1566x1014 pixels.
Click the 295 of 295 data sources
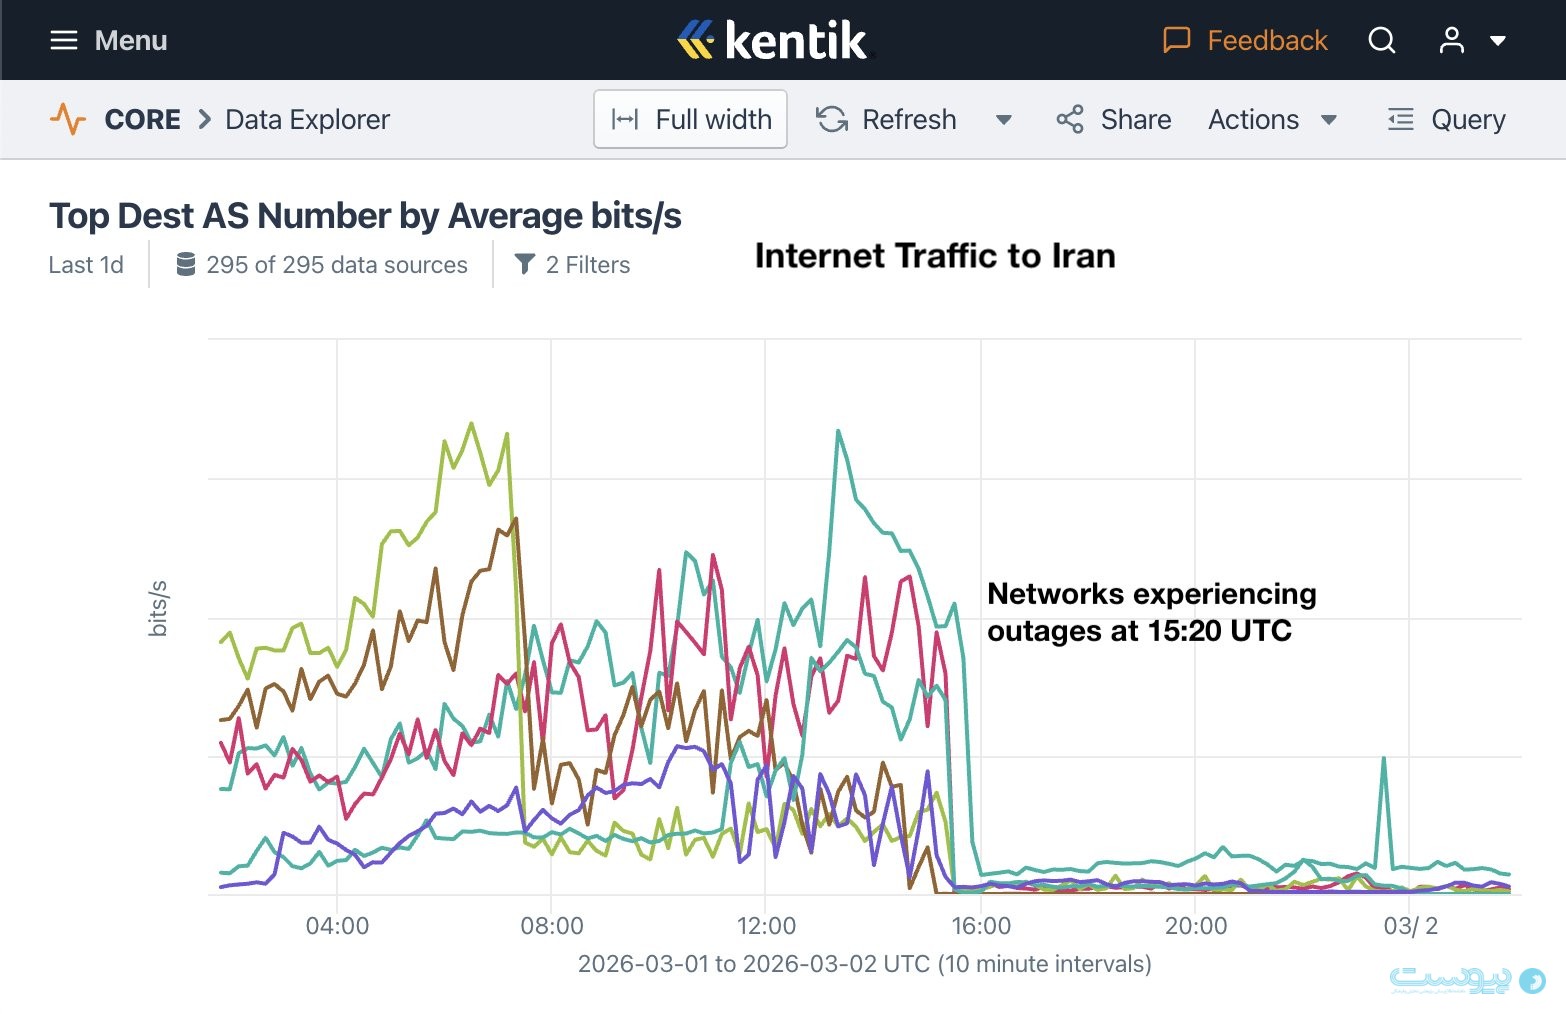(x=322, y=265)
